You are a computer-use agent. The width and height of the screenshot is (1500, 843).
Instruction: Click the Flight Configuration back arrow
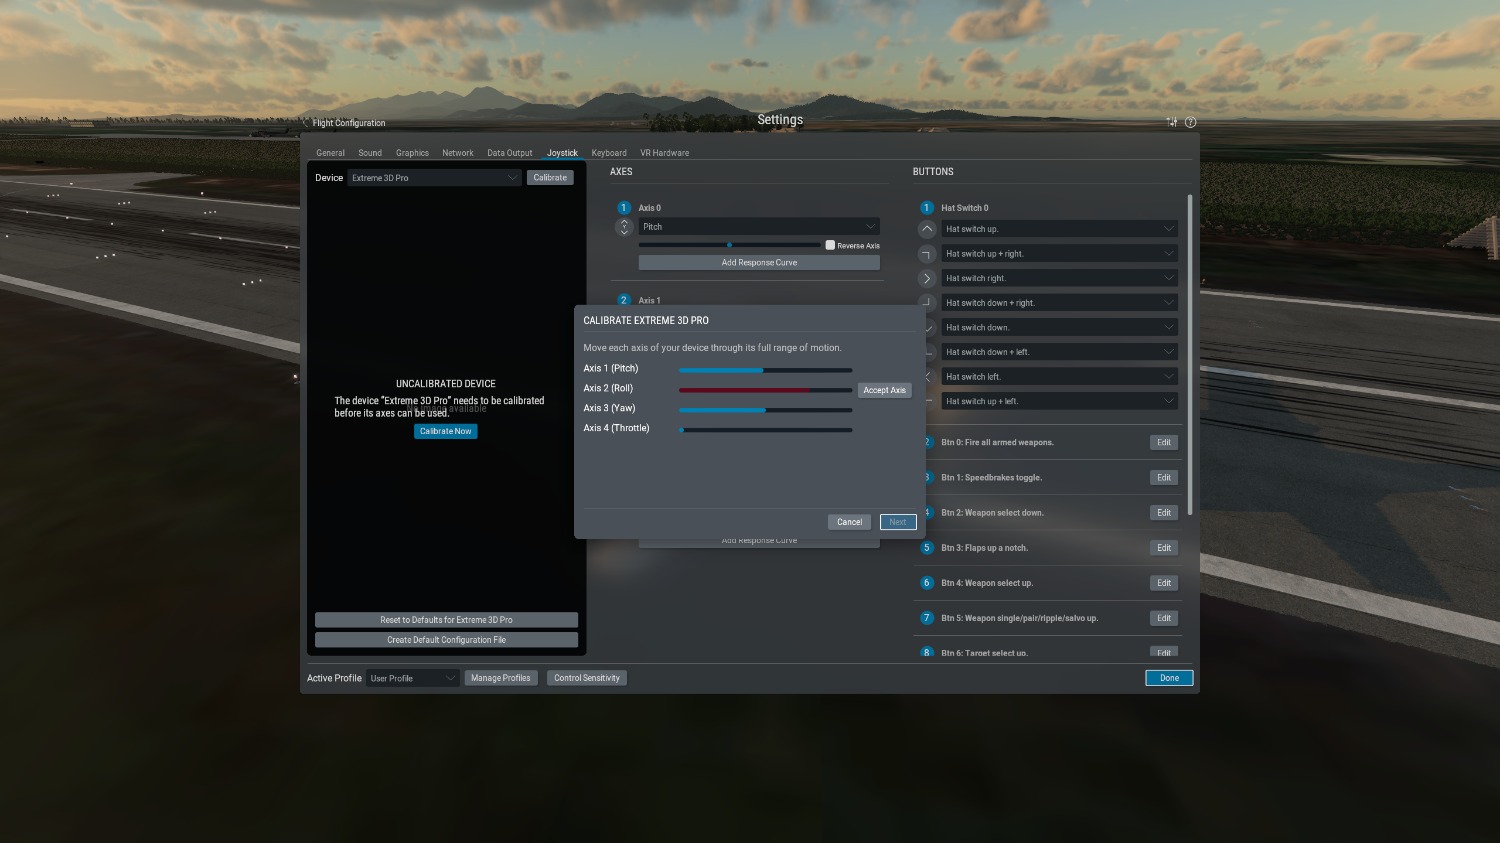(x=306, y=123)
